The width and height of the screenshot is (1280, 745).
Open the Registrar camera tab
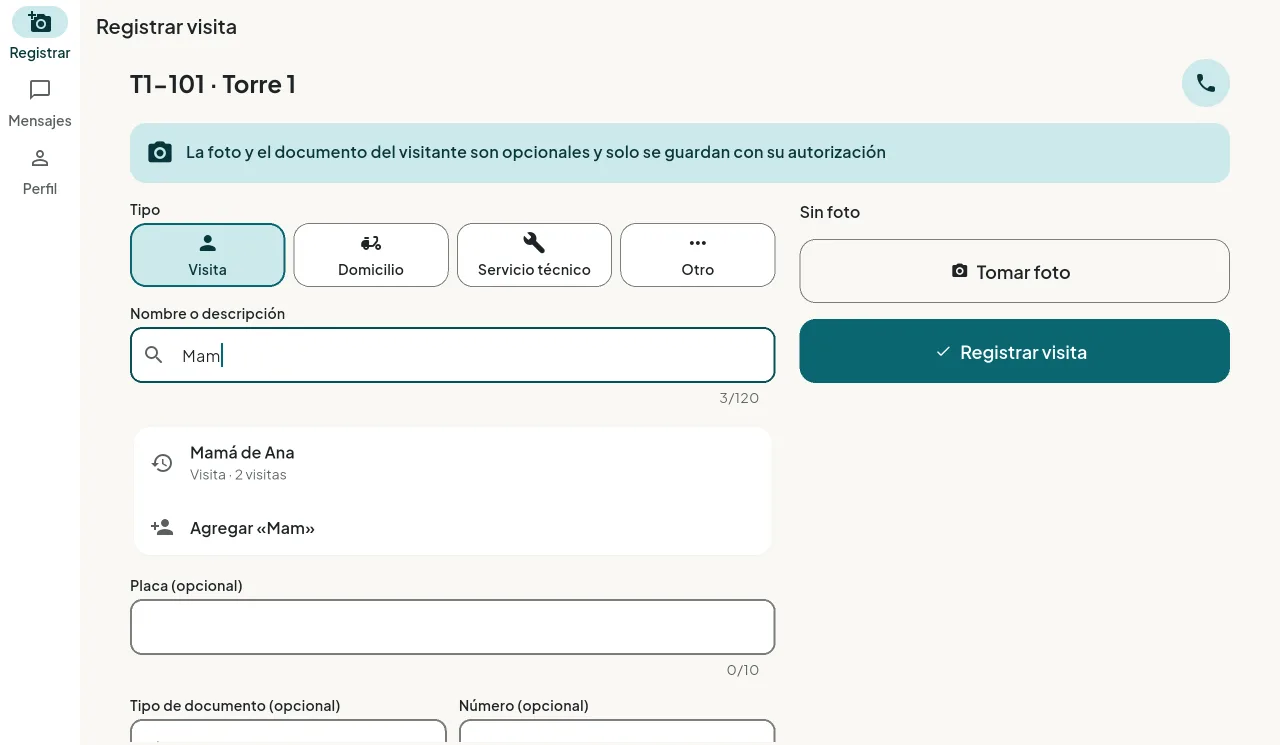(x=40, y=35)
